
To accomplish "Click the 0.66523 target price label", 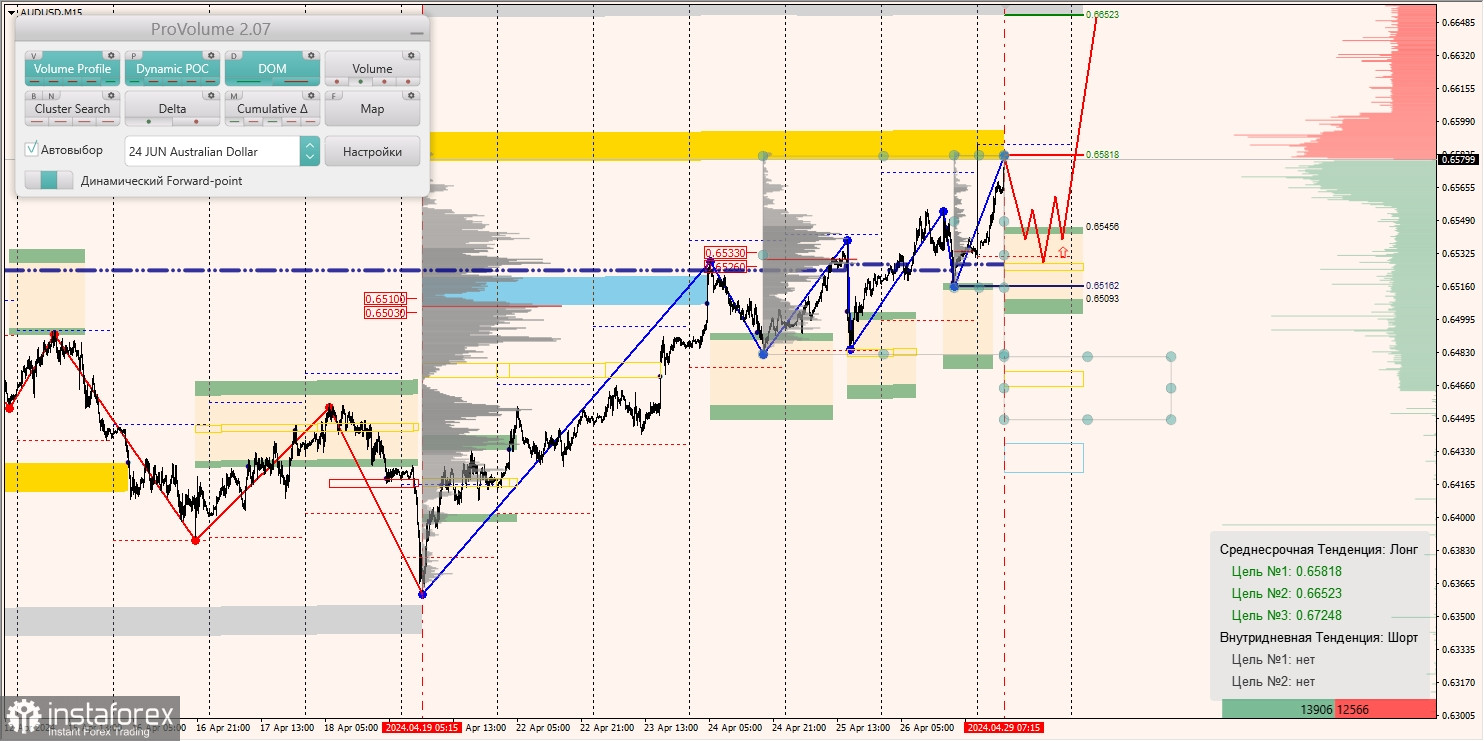I will pyautogui.click(x=1102, y=15).
